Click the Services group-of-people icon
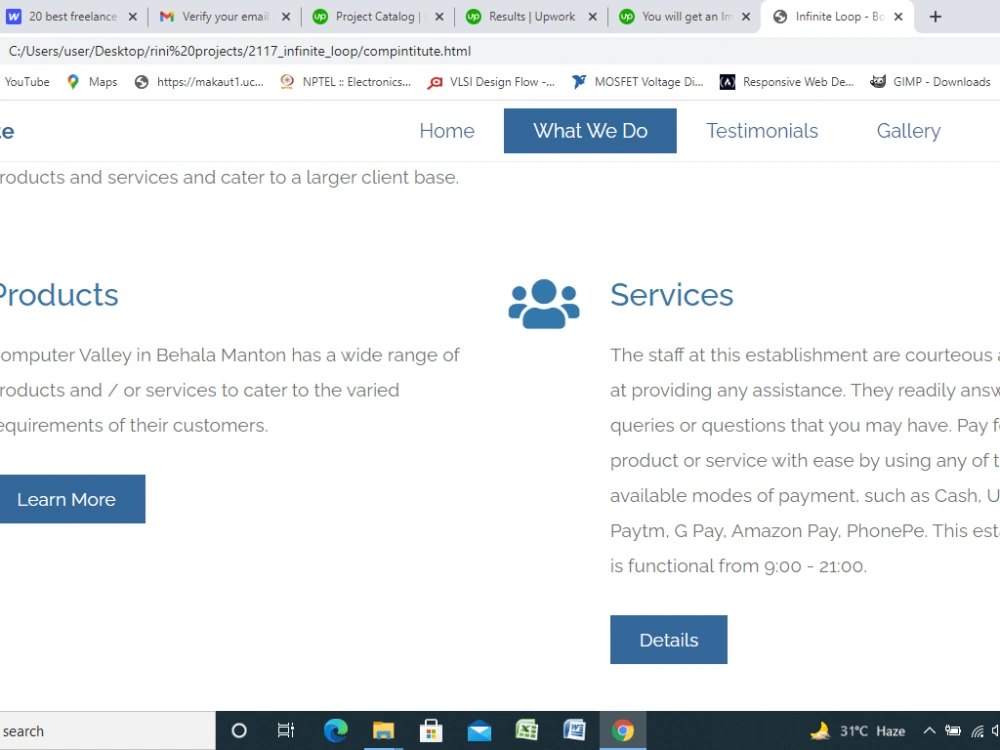Viewport: 1000px width, 750px height. coord(543,304)
